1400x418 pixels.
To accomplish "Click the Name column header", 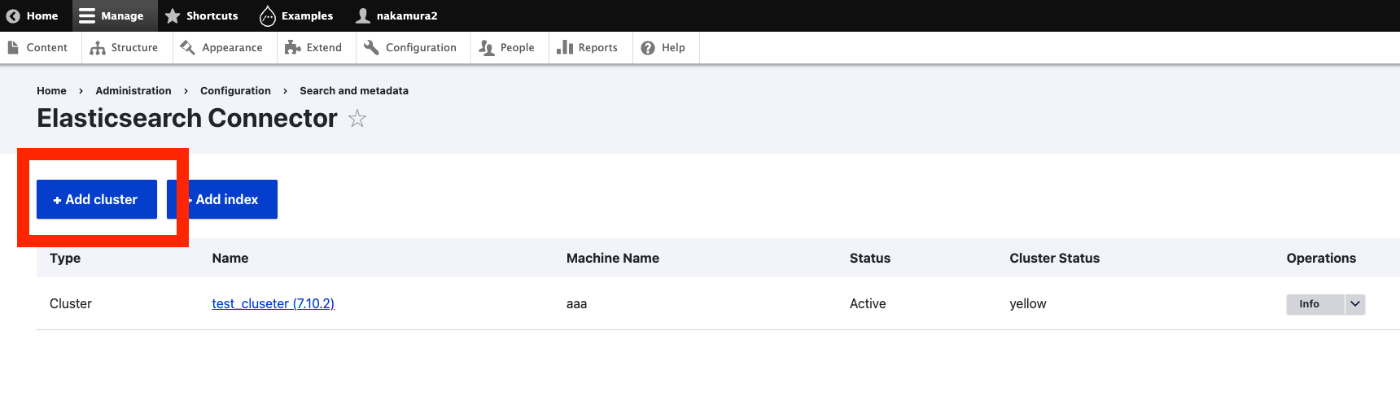I will 230,258.
